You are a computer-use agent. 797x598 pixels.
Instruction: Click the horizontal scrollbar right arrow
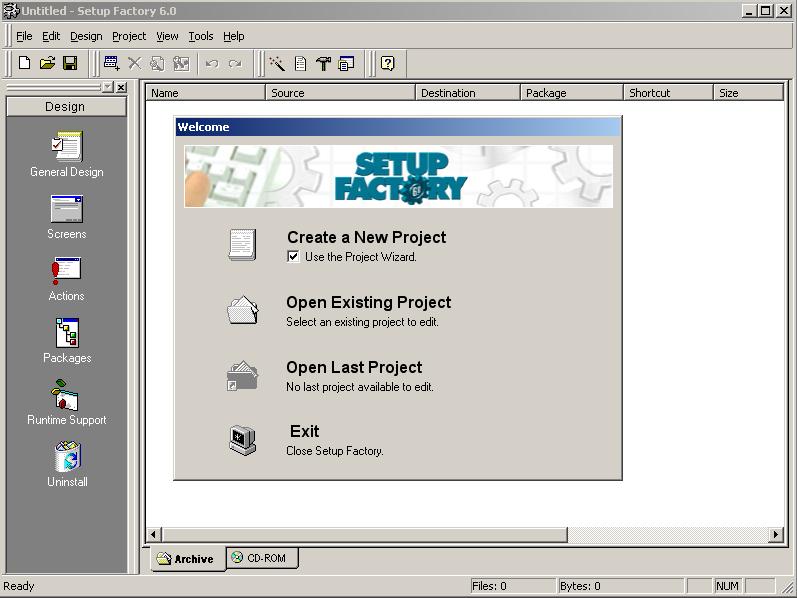tap(775, 535)
